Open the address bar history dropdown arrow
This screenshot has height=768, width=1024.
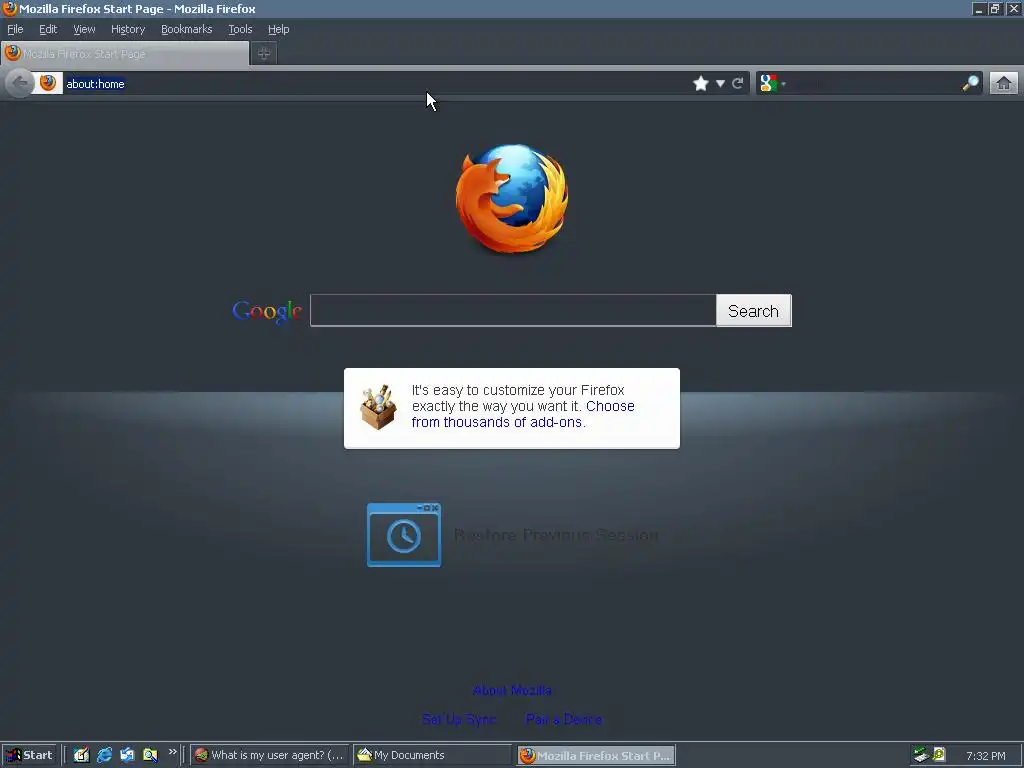(720, 84)
